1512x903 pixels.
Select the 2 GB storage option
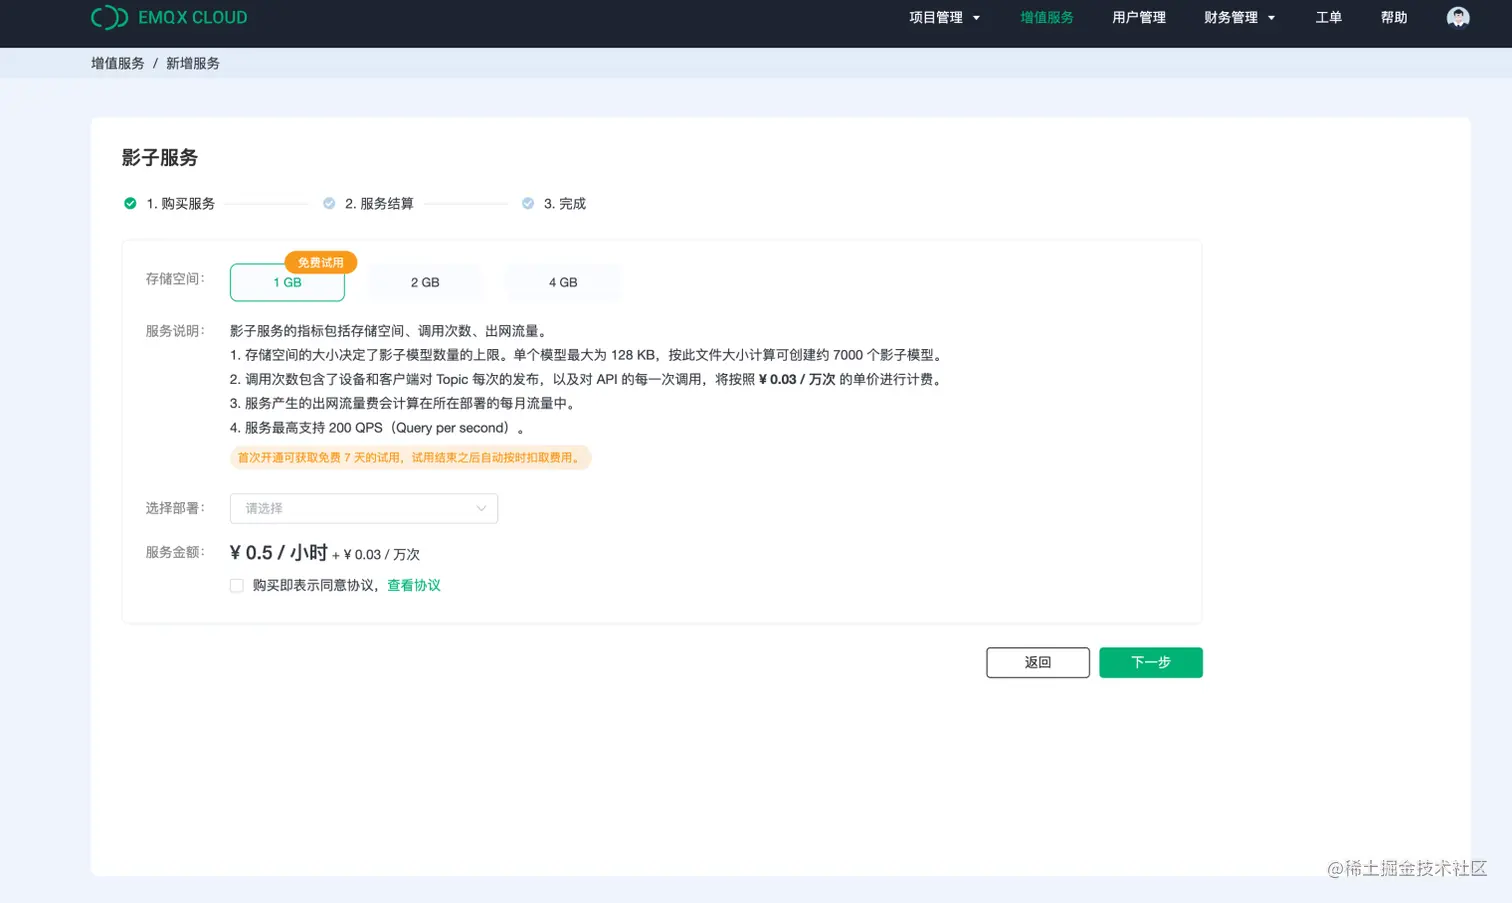point(424,282)
